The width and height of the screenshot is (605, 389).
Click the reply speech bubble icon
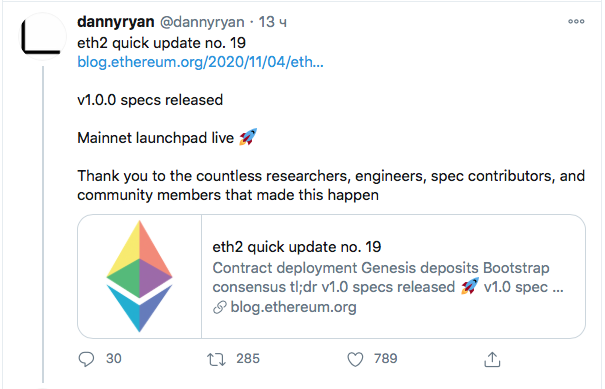(x=86, y=359)
